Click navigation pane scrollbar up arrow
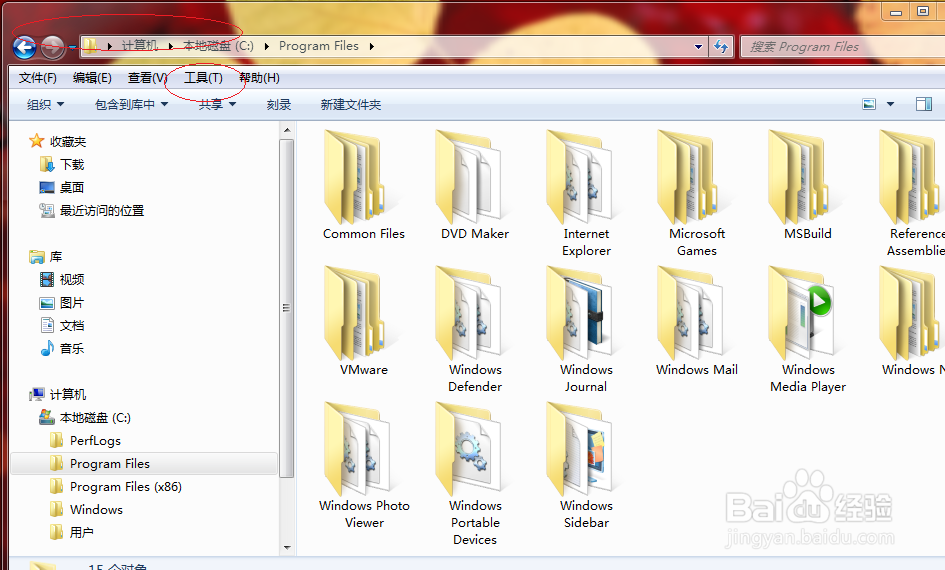945x570 pixels. coord(287,130)
